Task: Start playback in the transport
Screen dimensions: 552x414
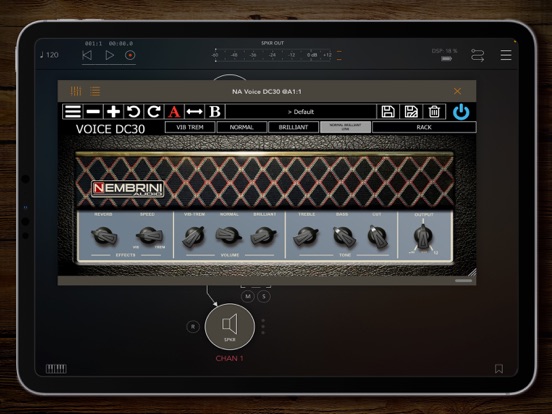Action: [109, 55]
